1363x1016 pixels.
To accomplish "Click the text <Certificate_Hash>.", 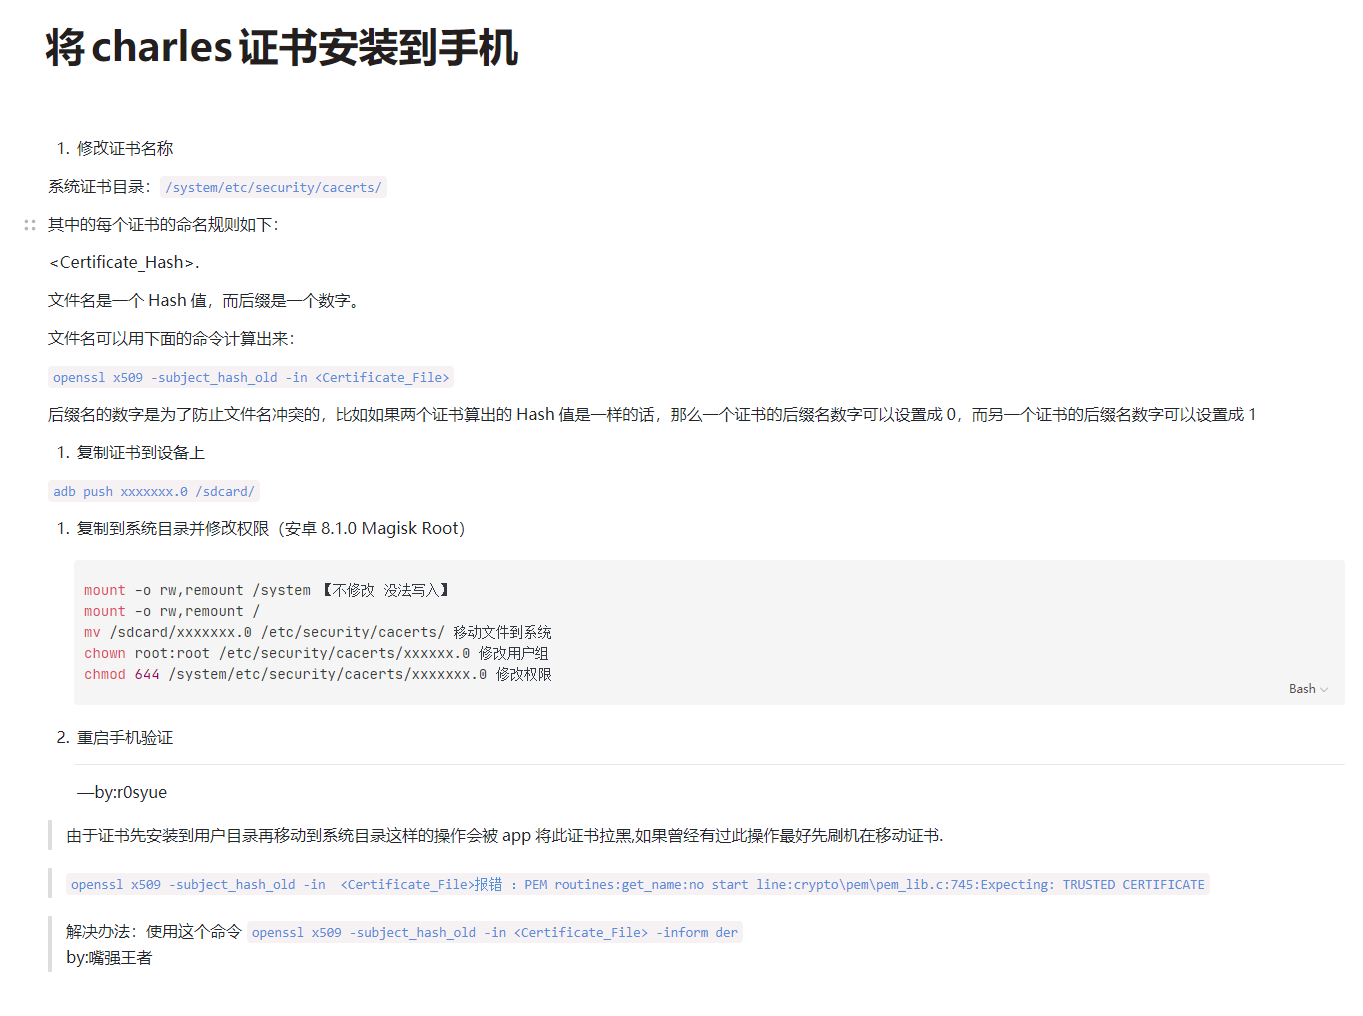I will click(124, 263).
